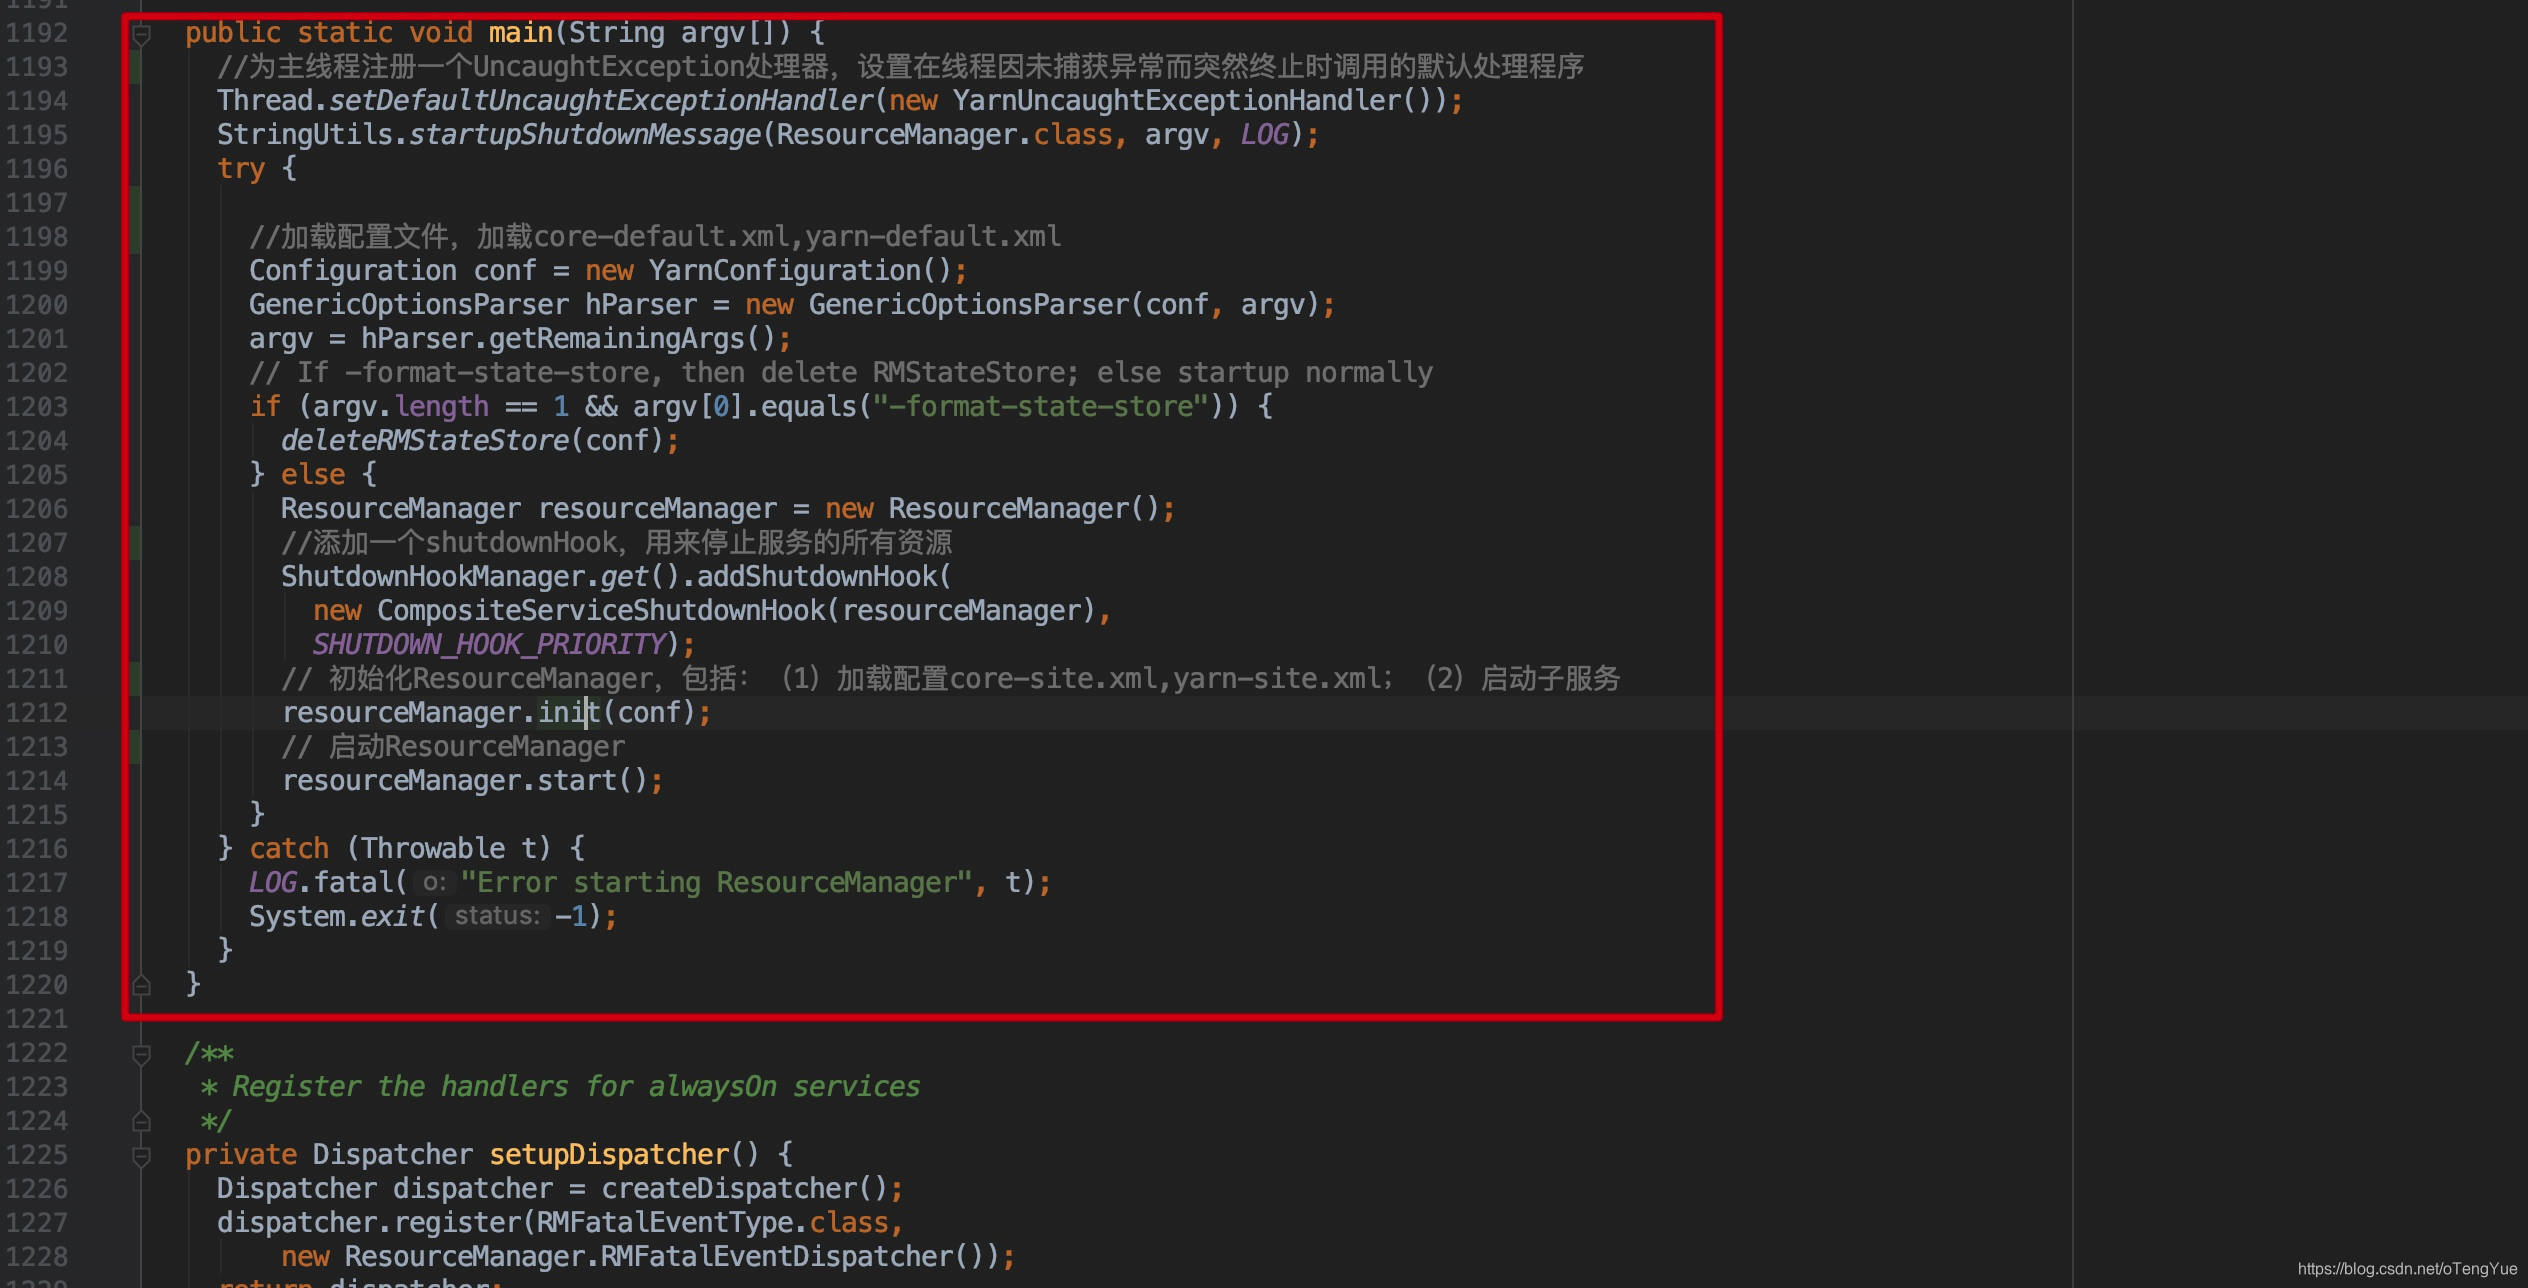This screenshot has width=2528, height=1288.
Task: Click the 'status:' parameter hint in System.exit
Action: (497, 917)
